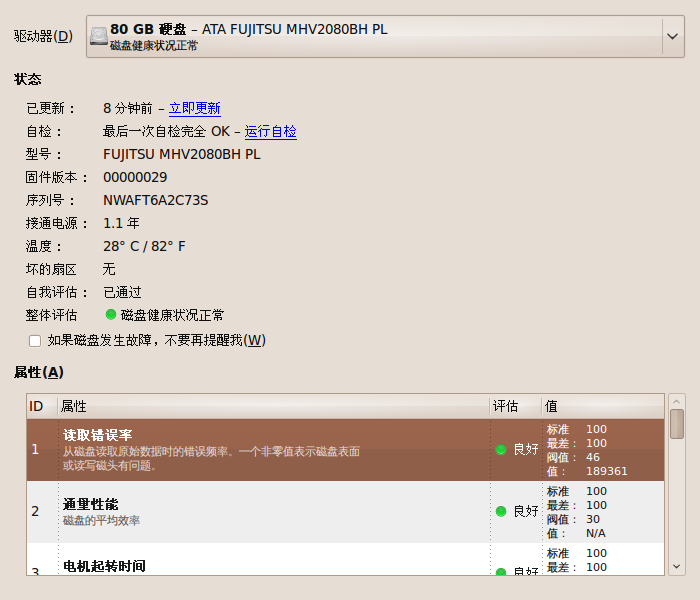Click the threshold value 46 in row 1
The height and width of the screenshot is (600, 700).
593,457
